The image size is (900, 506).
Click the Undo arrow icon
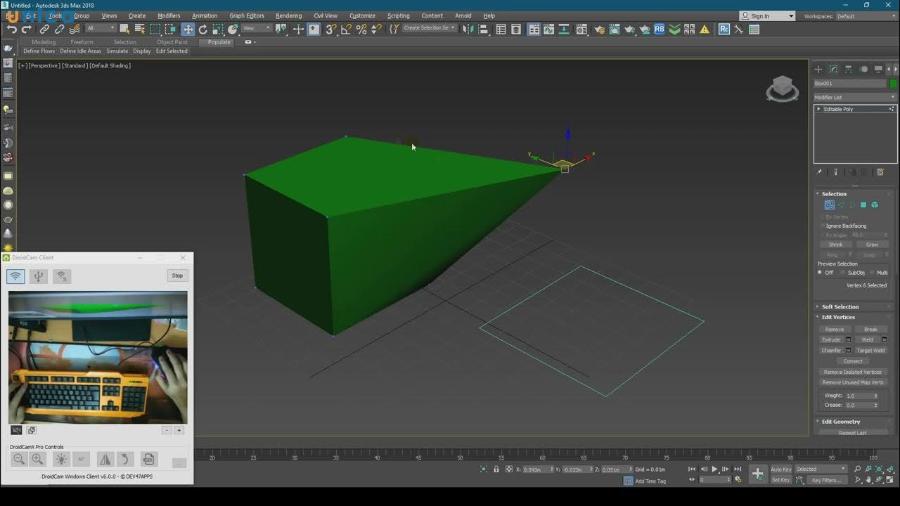pyautogui.click(x=11, y=30)
